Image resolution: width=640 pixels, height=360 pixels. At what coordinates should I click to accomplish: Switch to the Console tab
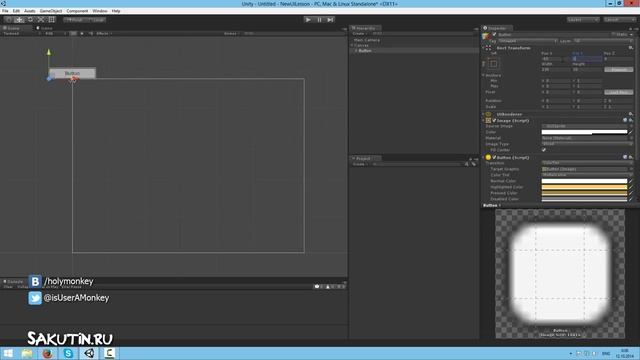click(14, 282)
